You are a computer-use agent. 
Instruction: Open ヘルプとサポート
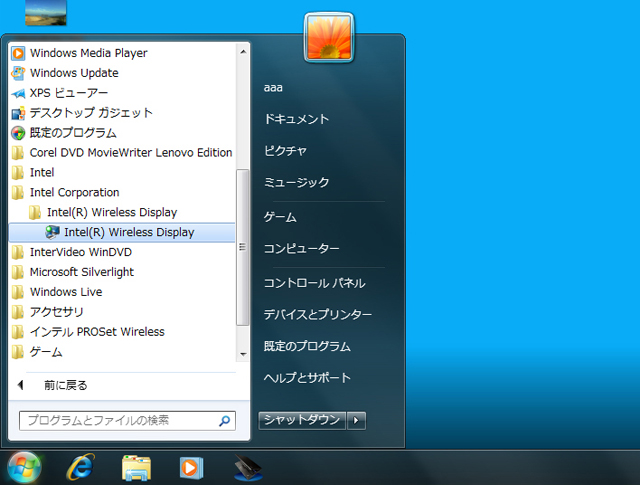[307, 378]
